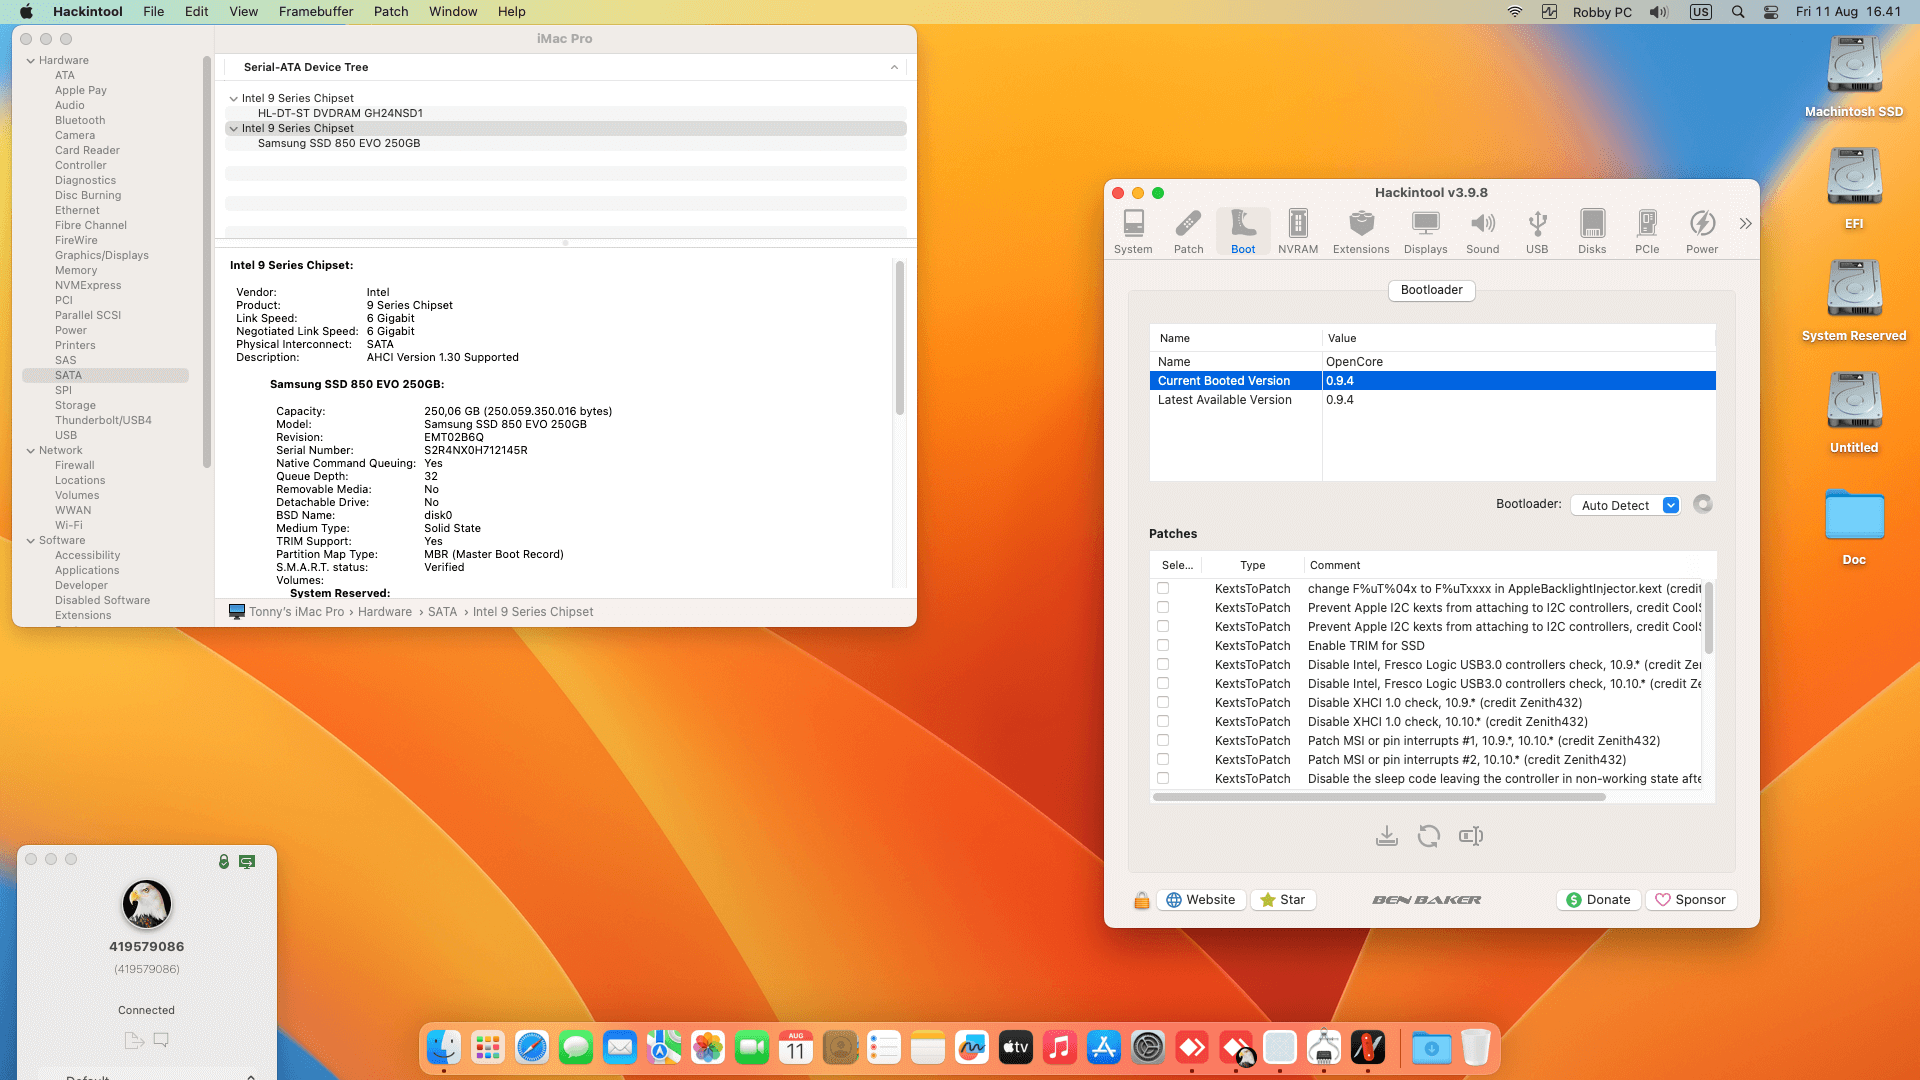
Task: Open the Bootloader Auto Detect dropdown
Action: 1625,505
